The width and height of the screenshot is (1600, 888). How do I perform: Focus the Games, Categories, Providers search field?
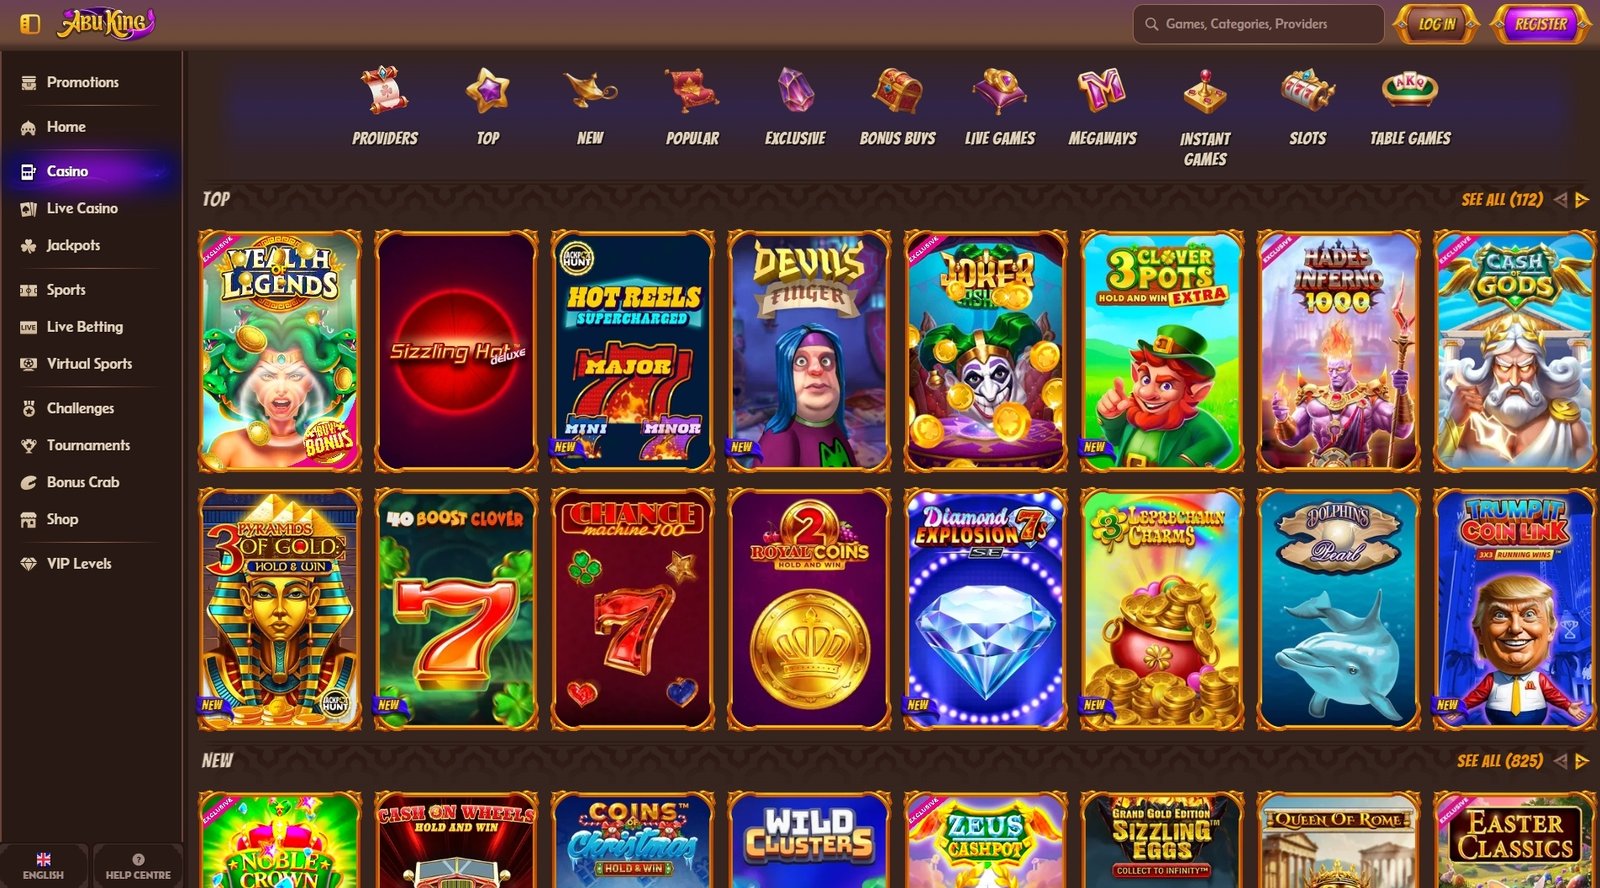(x=1258, y=24)
